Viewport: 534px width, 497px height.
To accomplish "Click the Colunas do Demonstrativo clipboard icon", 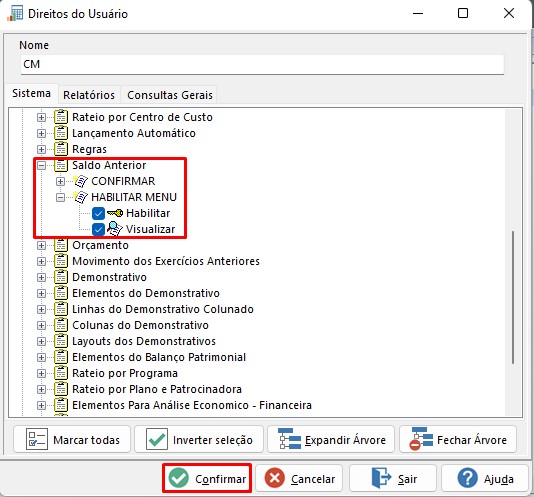I will point(61,325).
